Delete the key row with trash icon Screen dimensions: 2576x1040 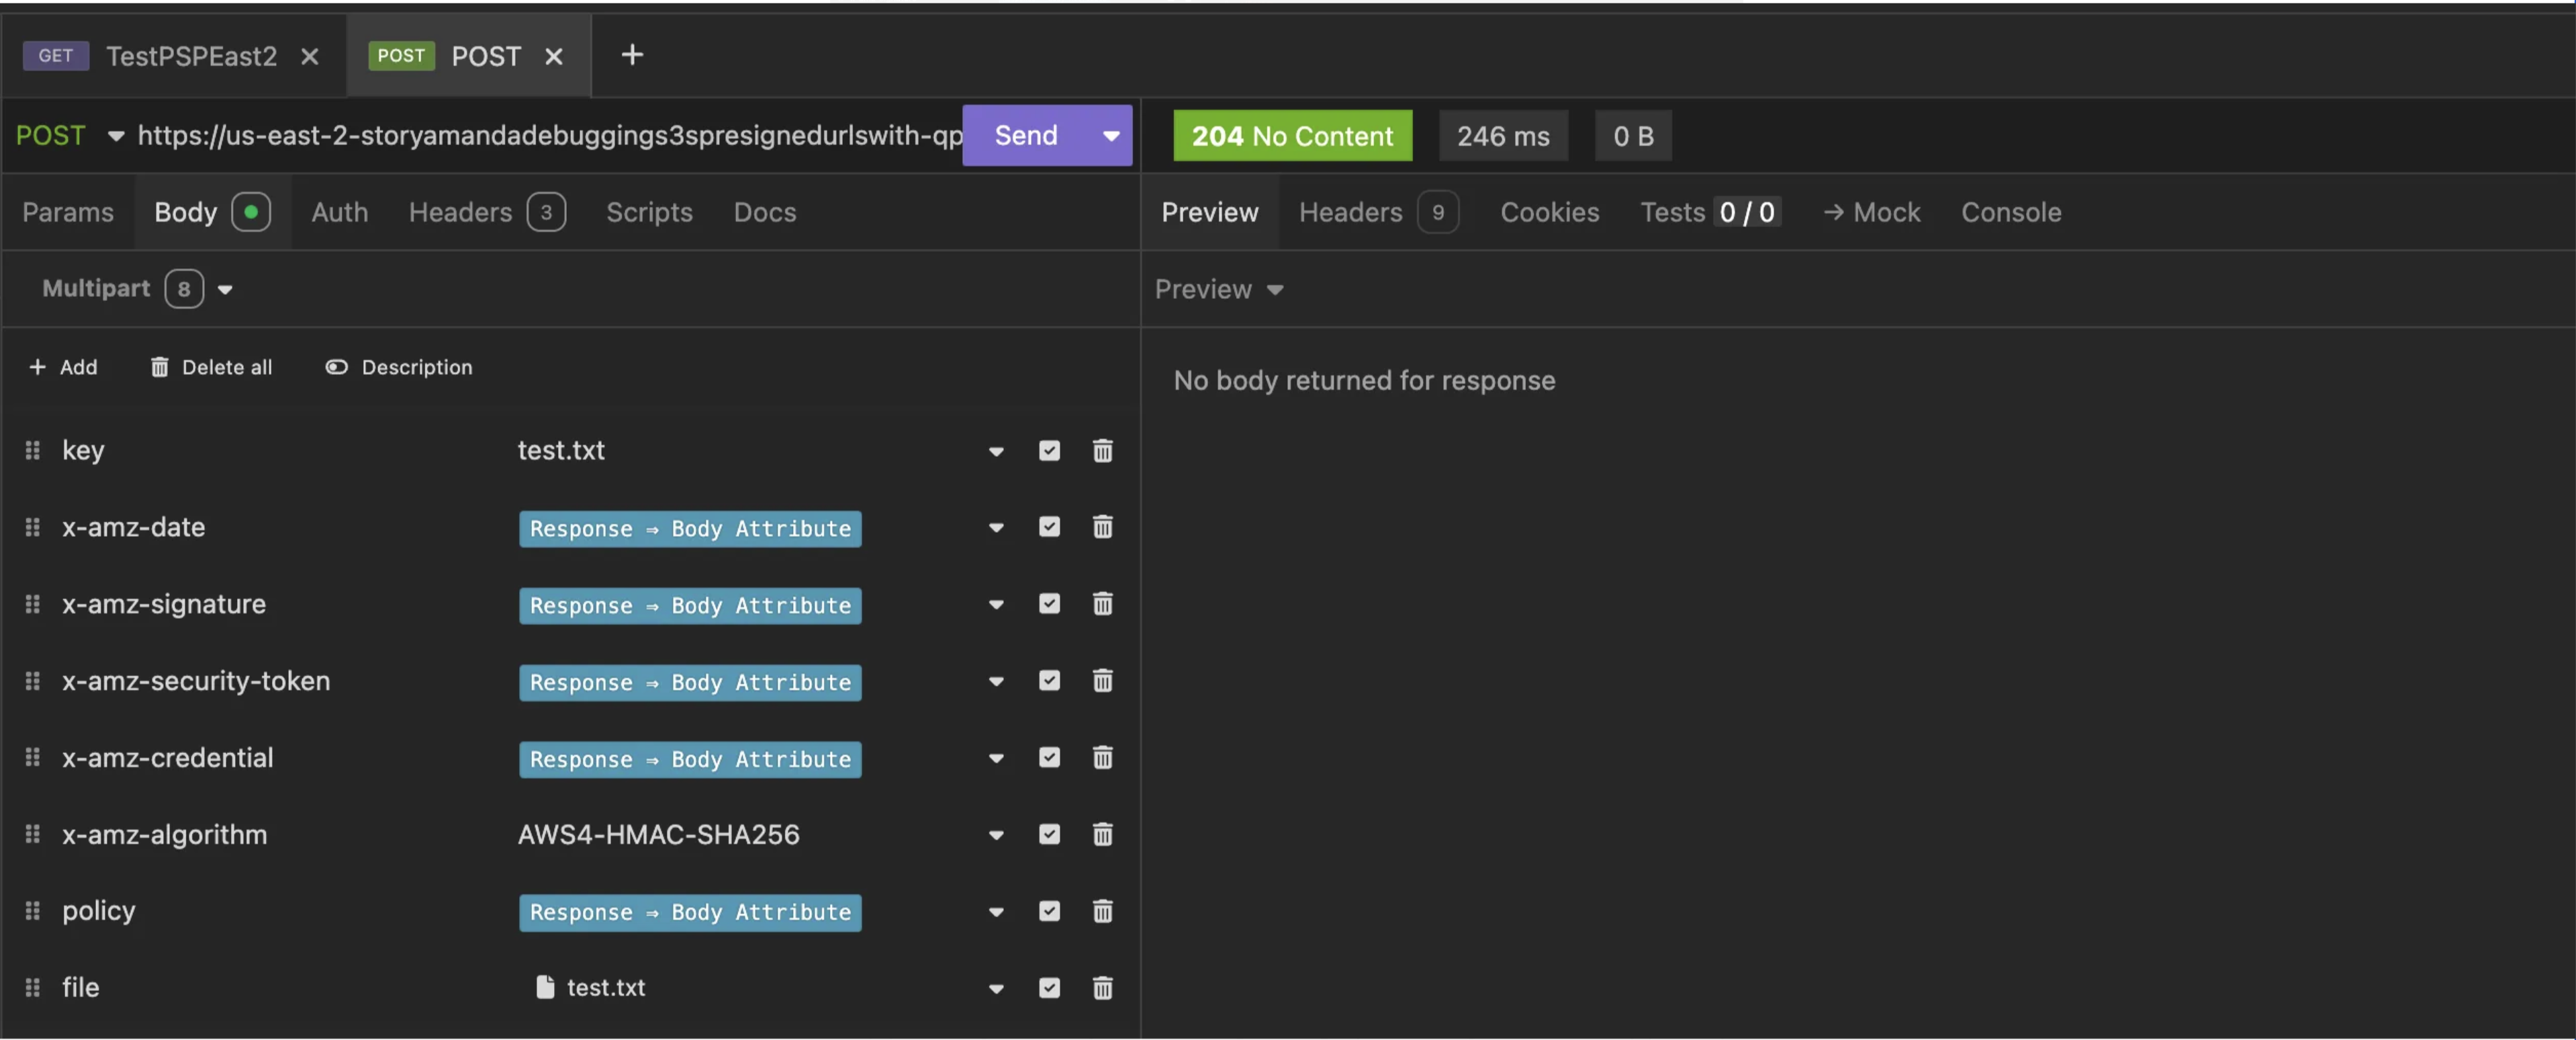[1102, 451]
